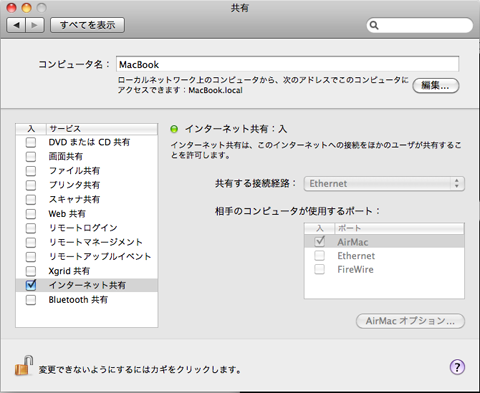Enable 画面共有 checkbox

coord(31,157)
